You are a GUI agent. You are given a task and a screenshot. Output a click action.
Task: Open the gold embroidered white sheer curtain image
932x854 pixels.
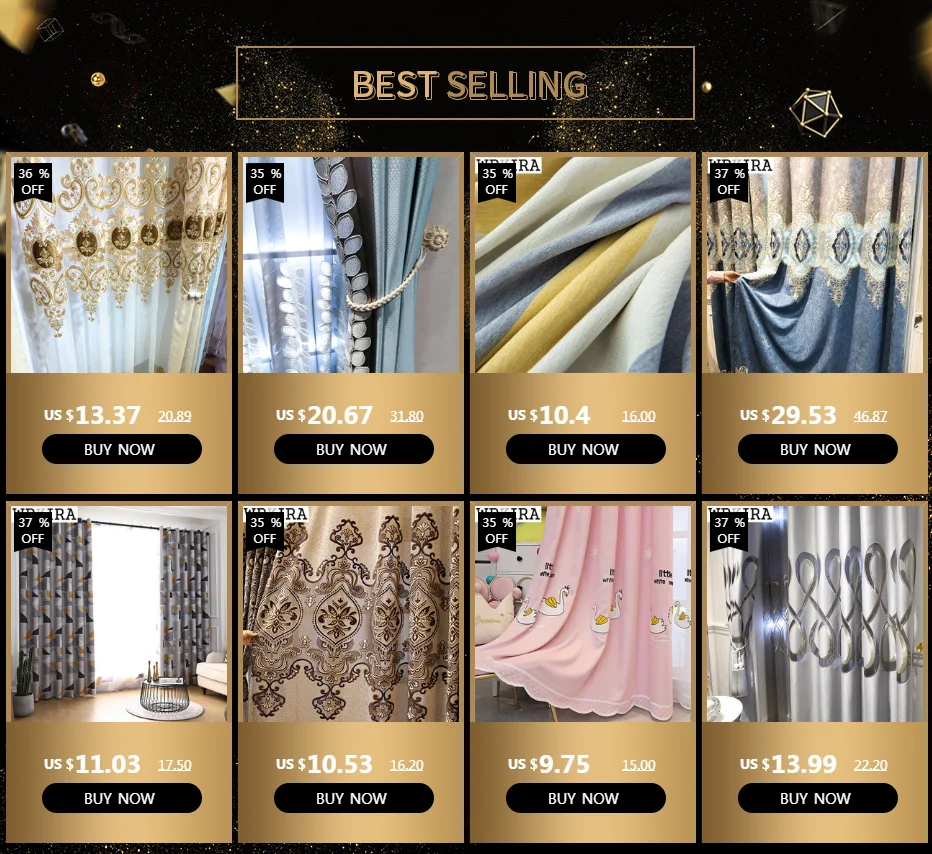(x=119, y=265)
